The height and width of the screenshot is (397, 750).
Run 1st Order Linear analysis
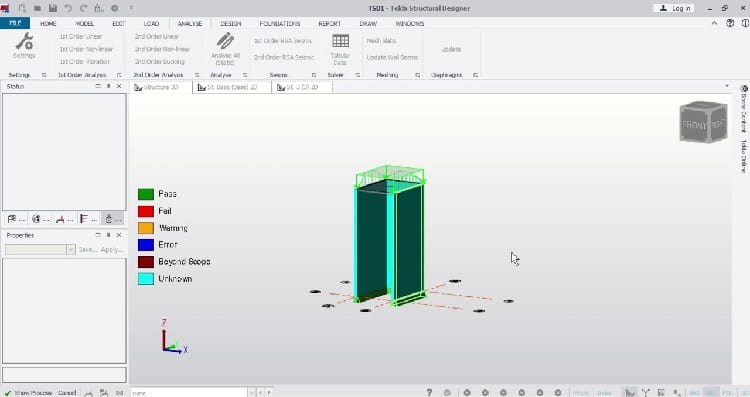pyautogui.click(x=80, y=36)
